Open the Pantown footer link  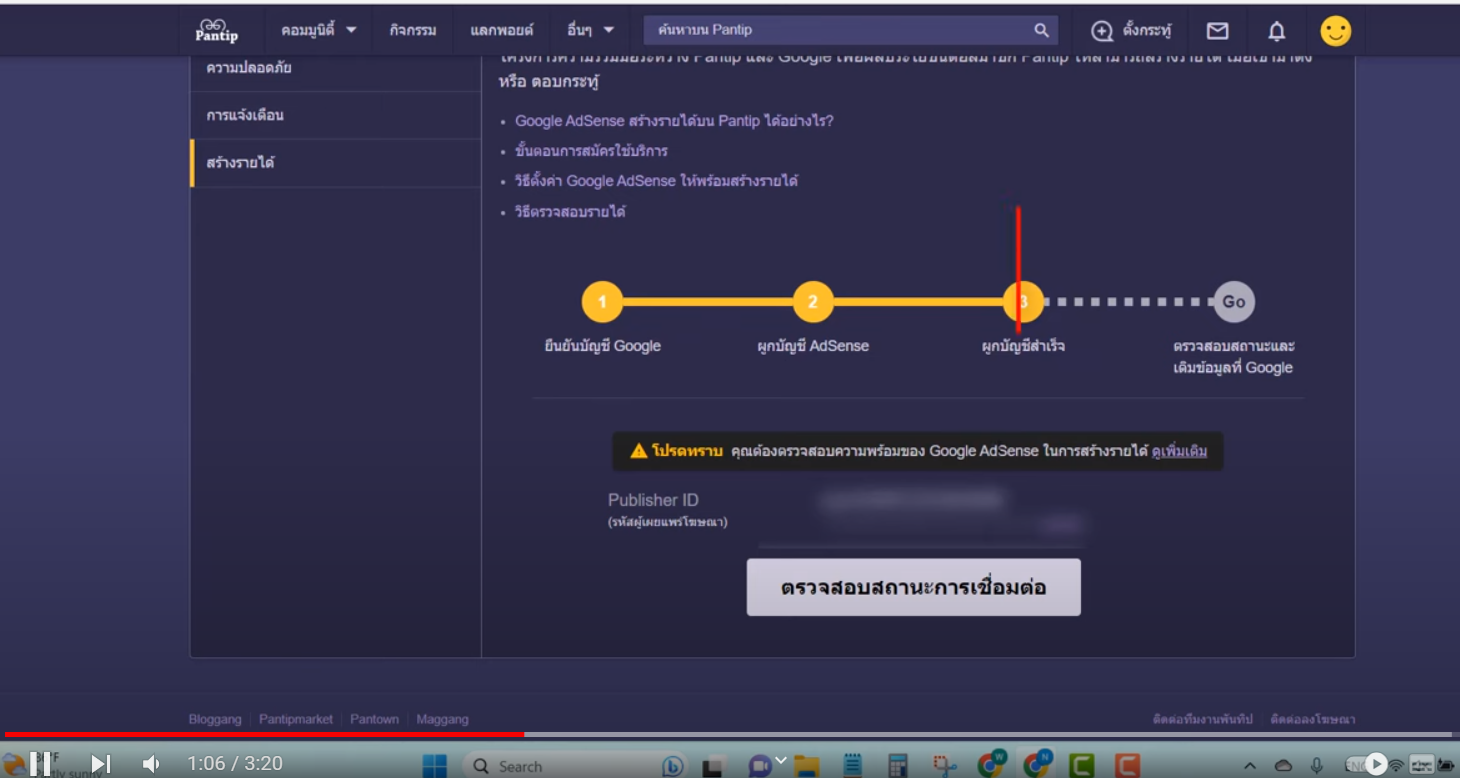coord(375,719)
